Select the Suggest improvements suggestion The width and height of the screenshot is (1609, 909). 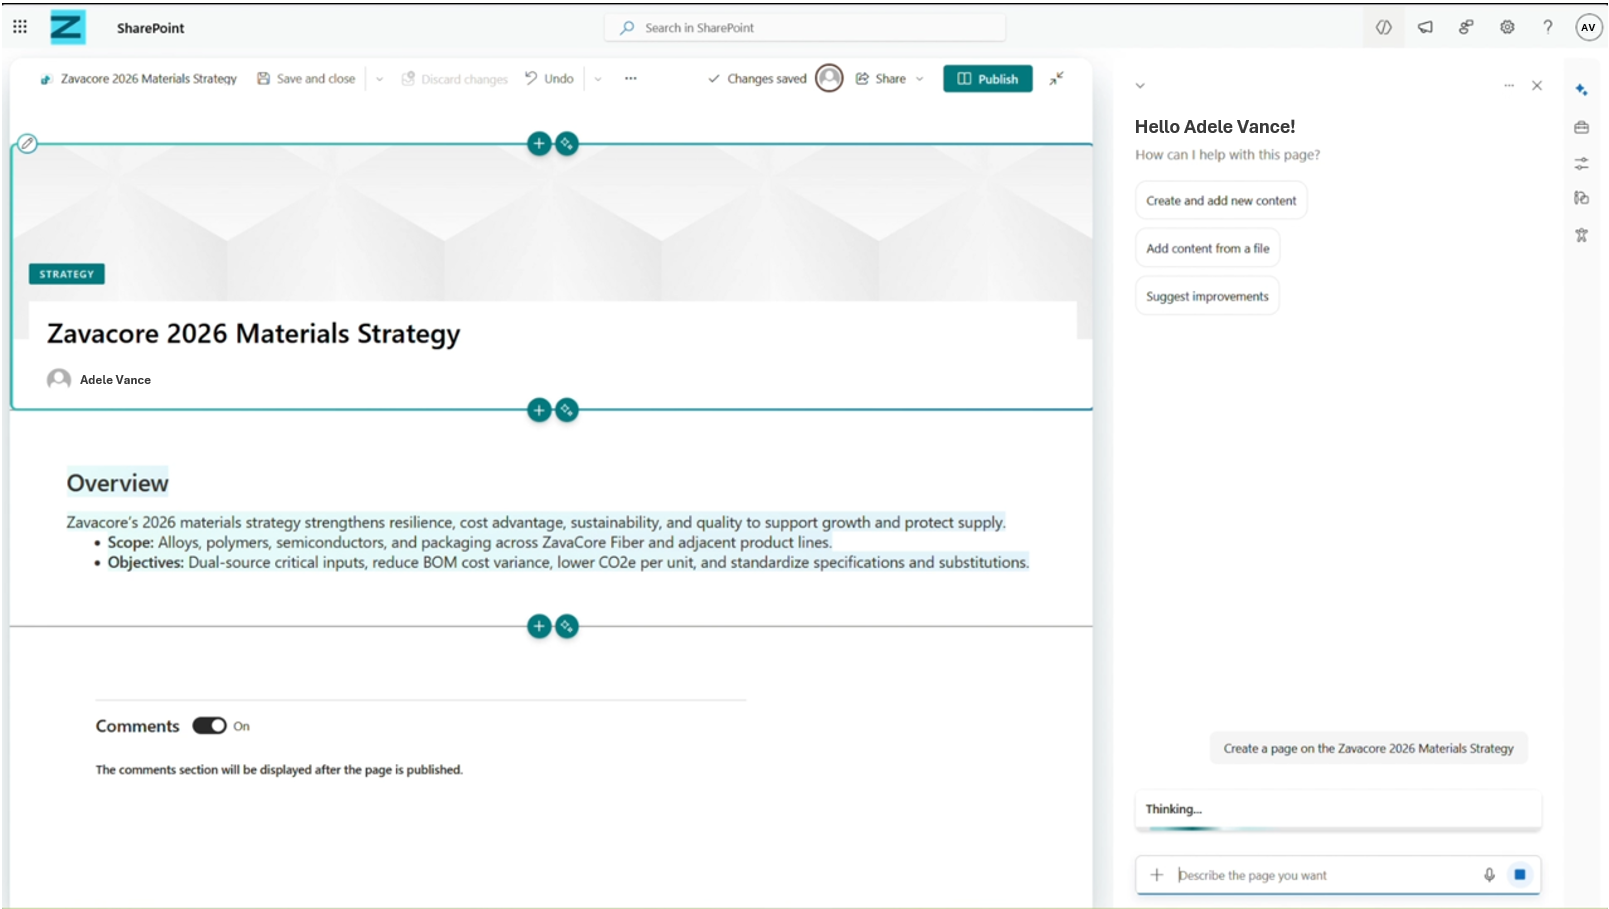[1206, 296]
